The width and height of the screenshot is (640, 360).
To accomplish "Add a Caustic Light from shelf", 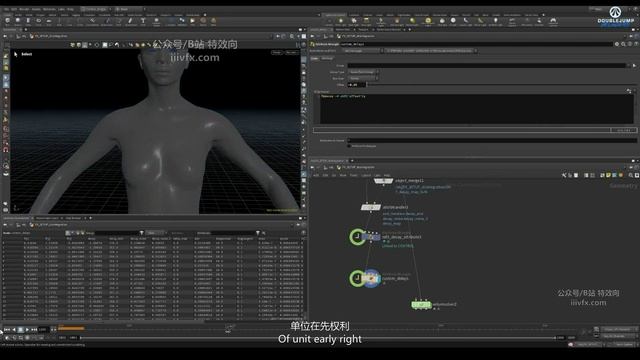I will point(466,21).
